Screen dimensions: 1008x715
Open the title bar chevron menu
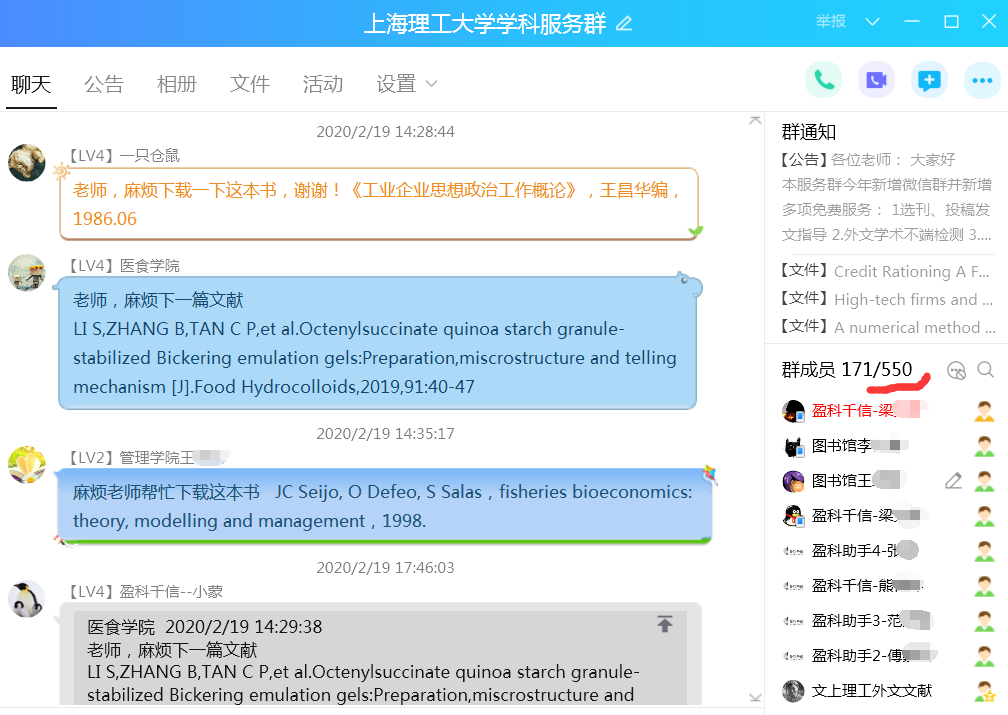tap(872, 22)
